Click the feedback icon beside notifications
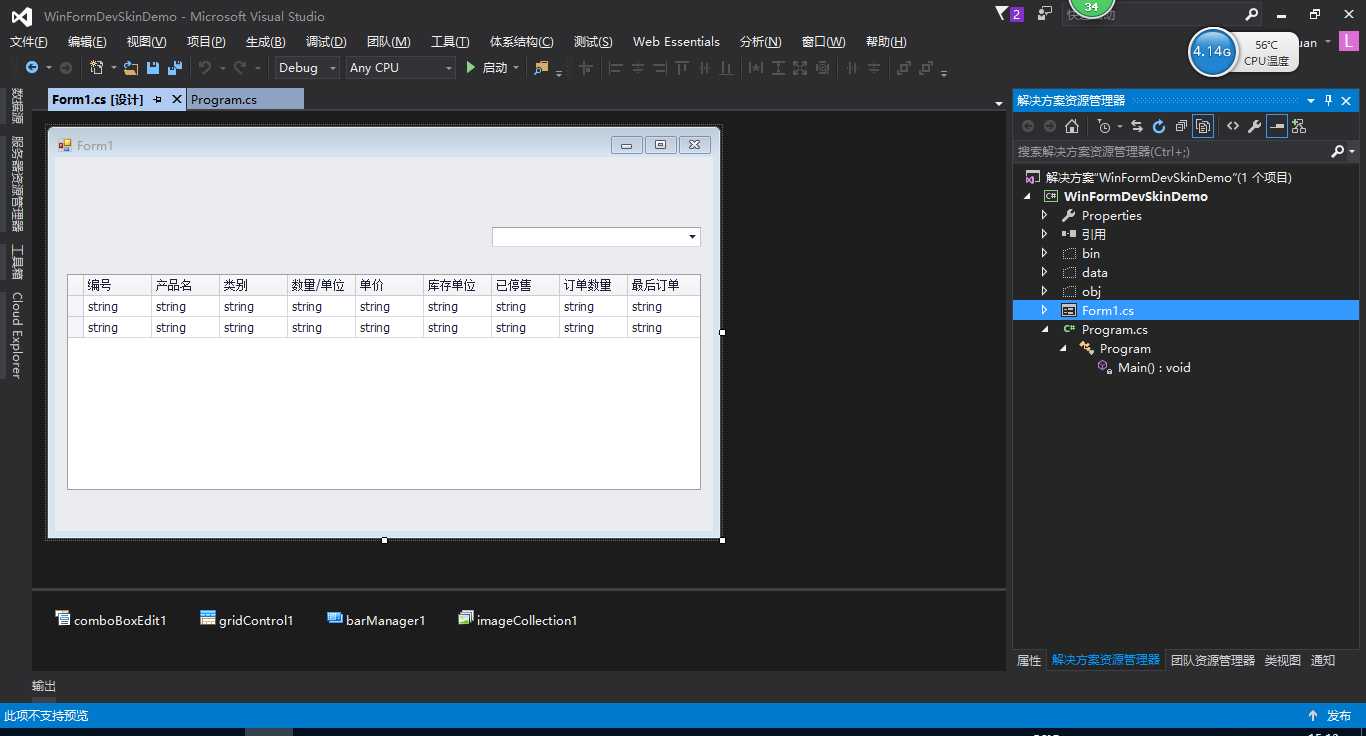The image size is (1366, 736). pyautogui.click(x=1045, y=14)
